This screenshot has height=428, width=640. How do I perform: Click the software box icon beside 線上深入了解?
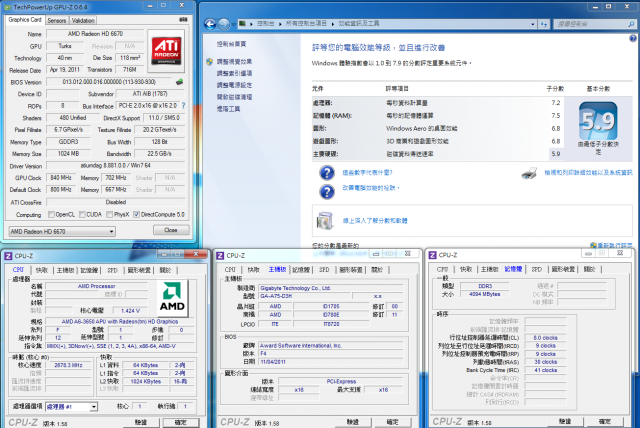(x=325, y=221)
